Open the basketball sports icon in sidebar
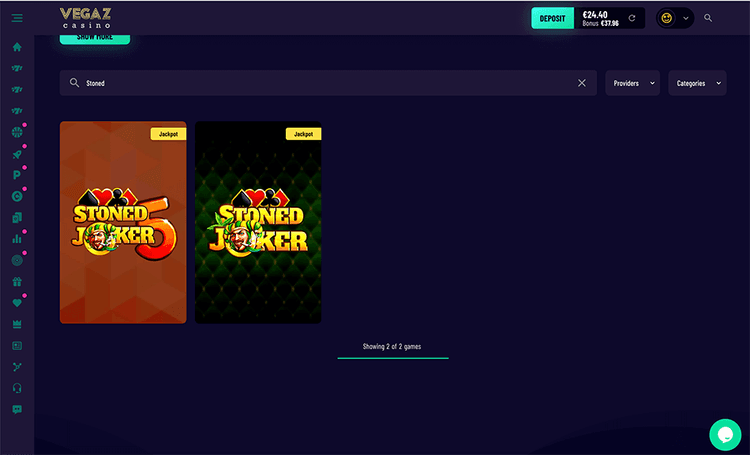 click(x=17, y=132)
